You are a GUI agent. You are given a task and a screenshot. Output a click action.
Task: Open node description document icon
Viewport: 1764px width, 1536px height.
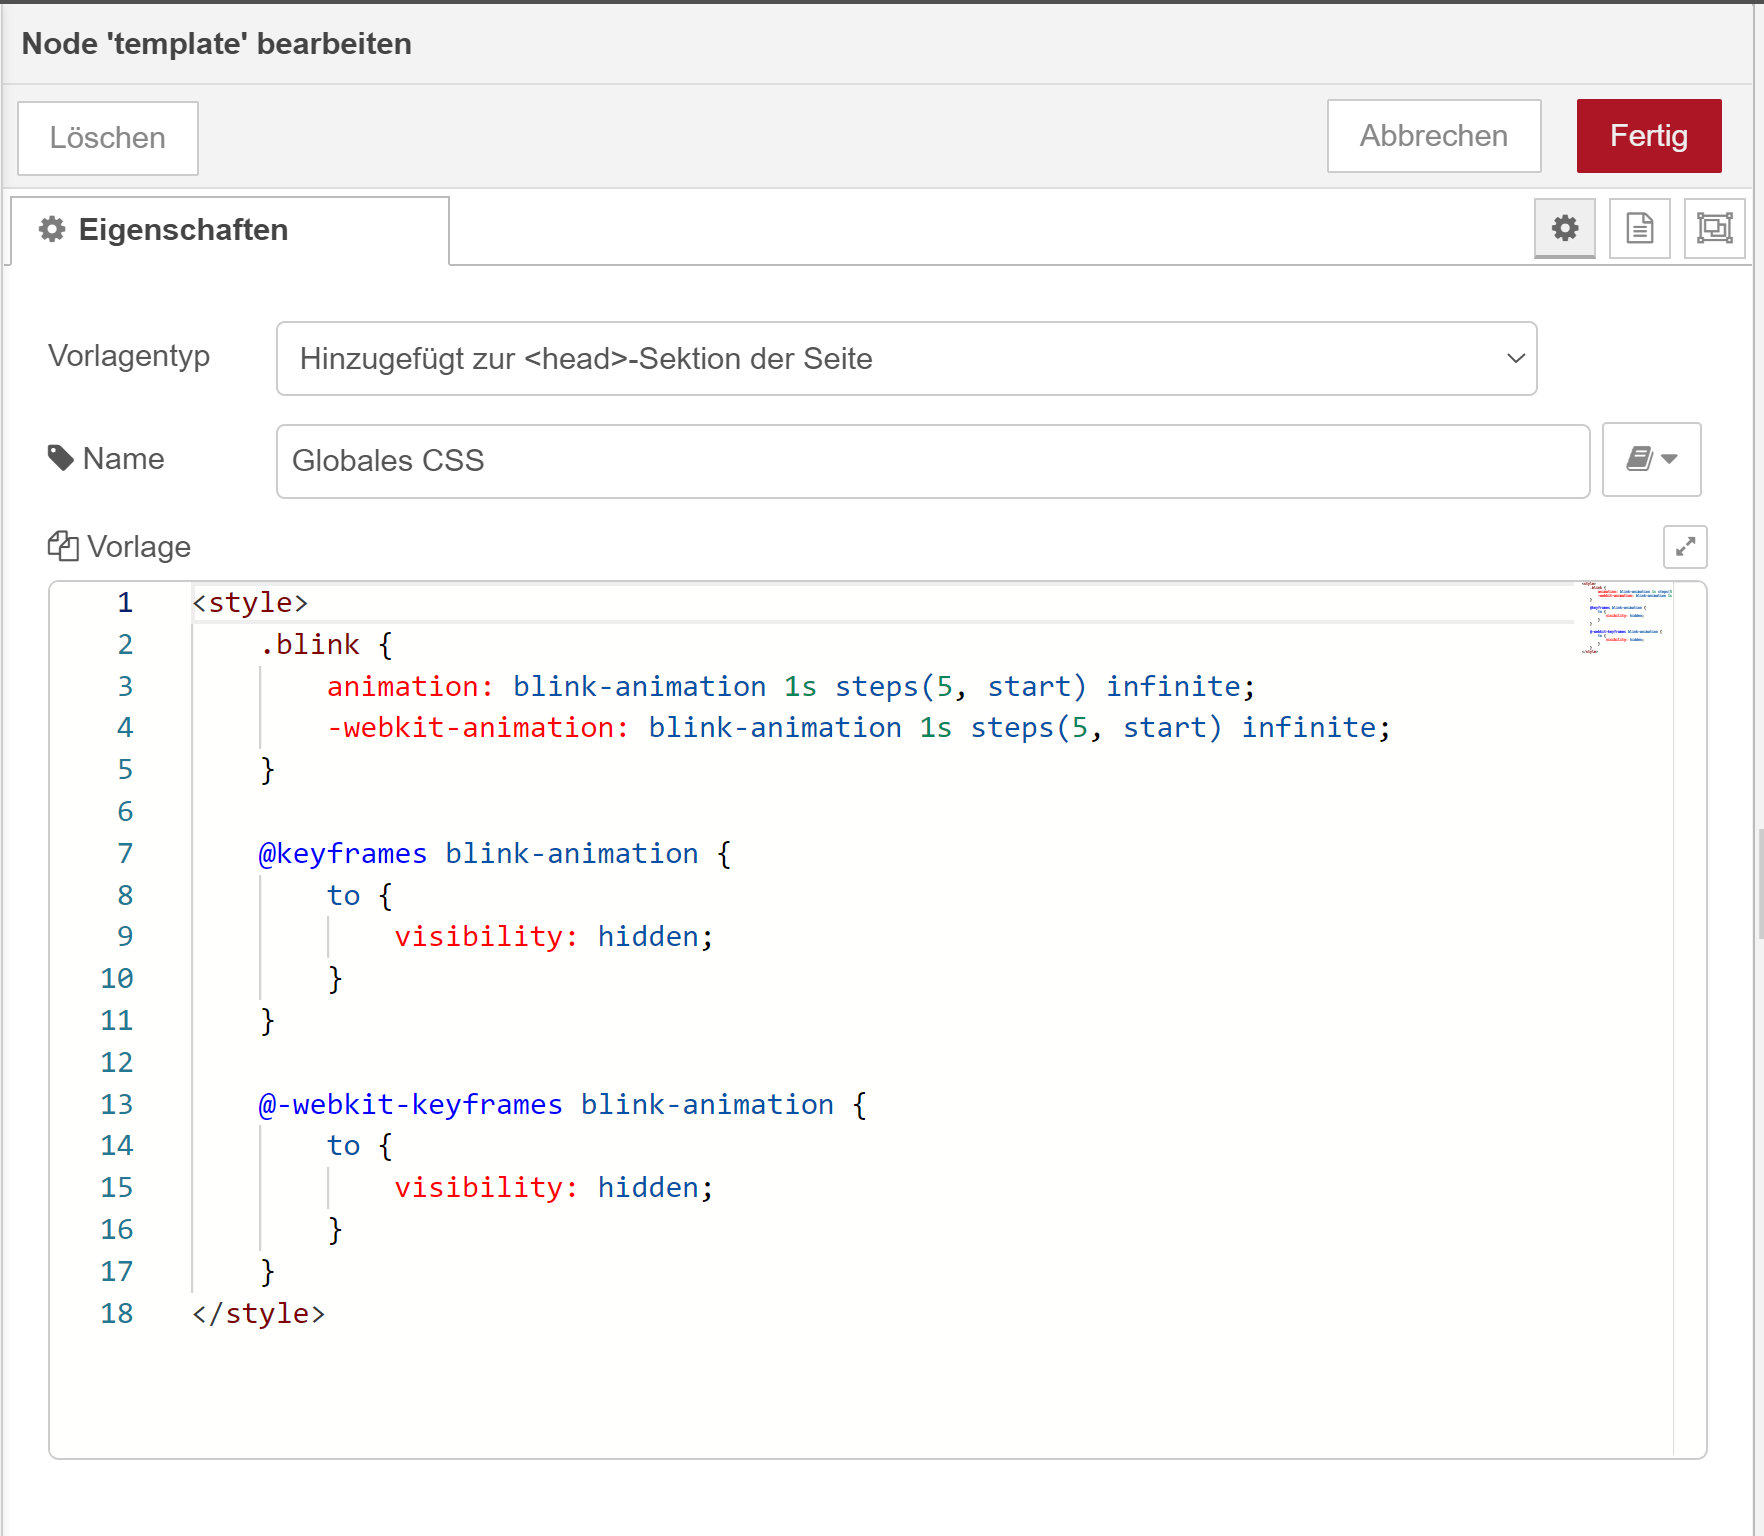[1639, 229]
